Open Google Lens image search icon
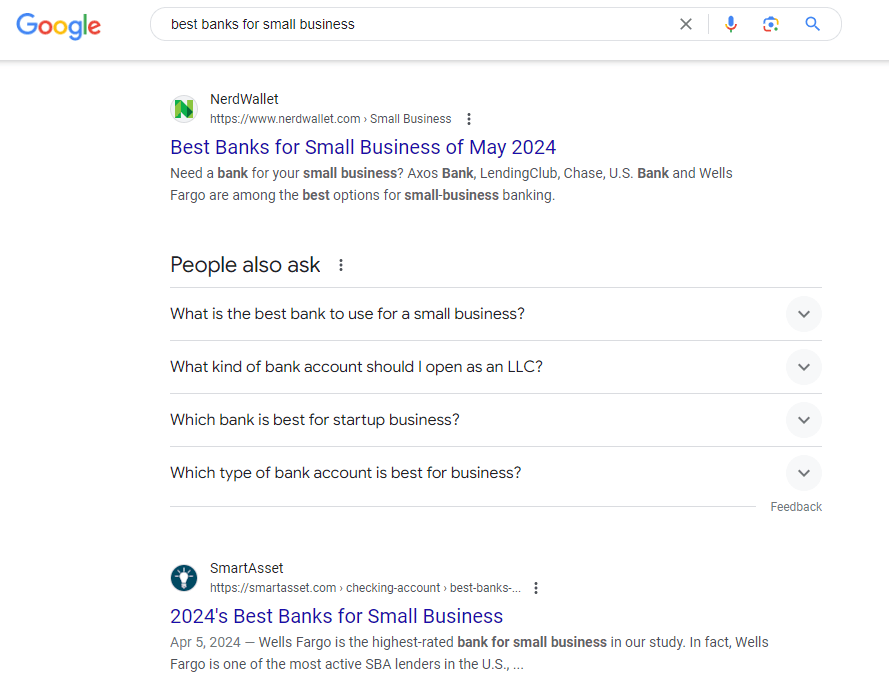 tap(771, 24)
